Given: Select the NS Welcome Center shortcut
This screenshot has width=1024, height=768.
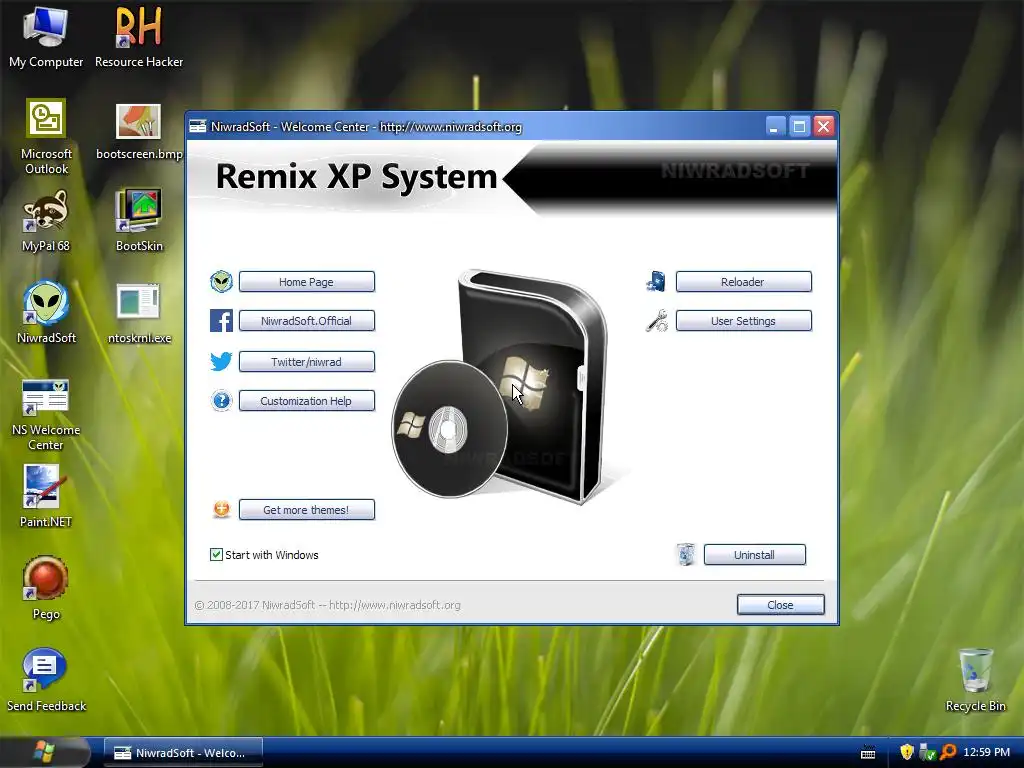Looking at the screenshot, I should click(46, 413).
